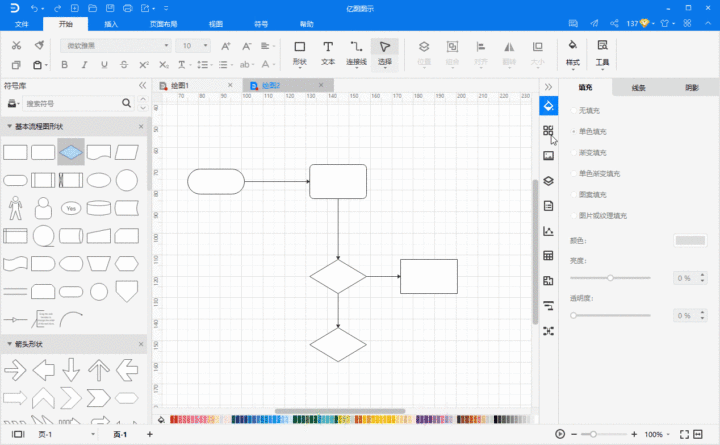Decrease the font size
Viewport: 720px width, 445px height.
(x=247, y=46)
